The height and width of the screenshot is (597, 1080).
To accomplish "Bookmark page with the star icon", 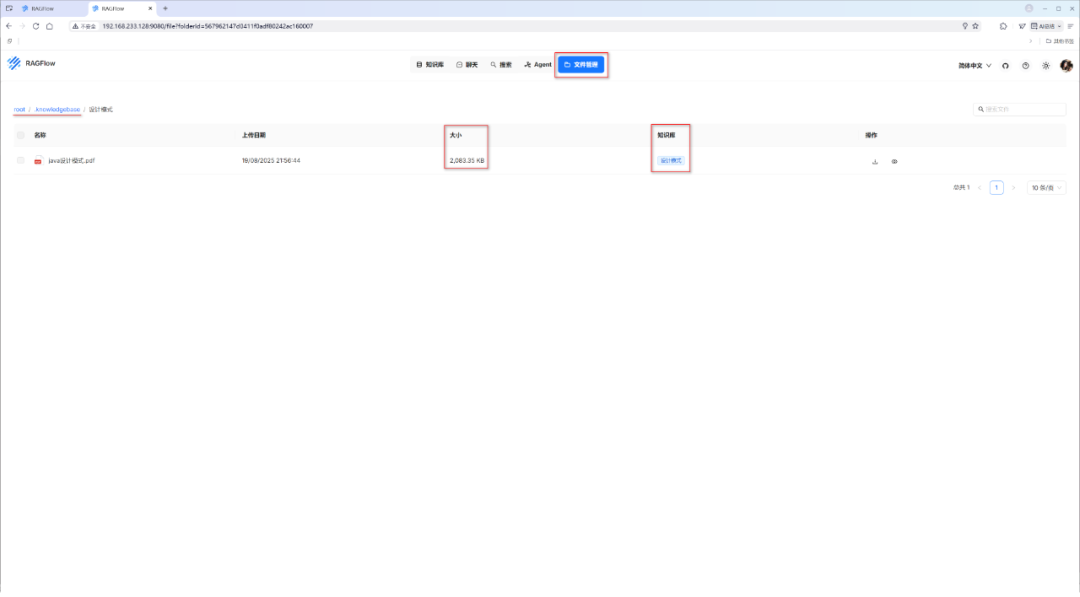I will (975, 26).
